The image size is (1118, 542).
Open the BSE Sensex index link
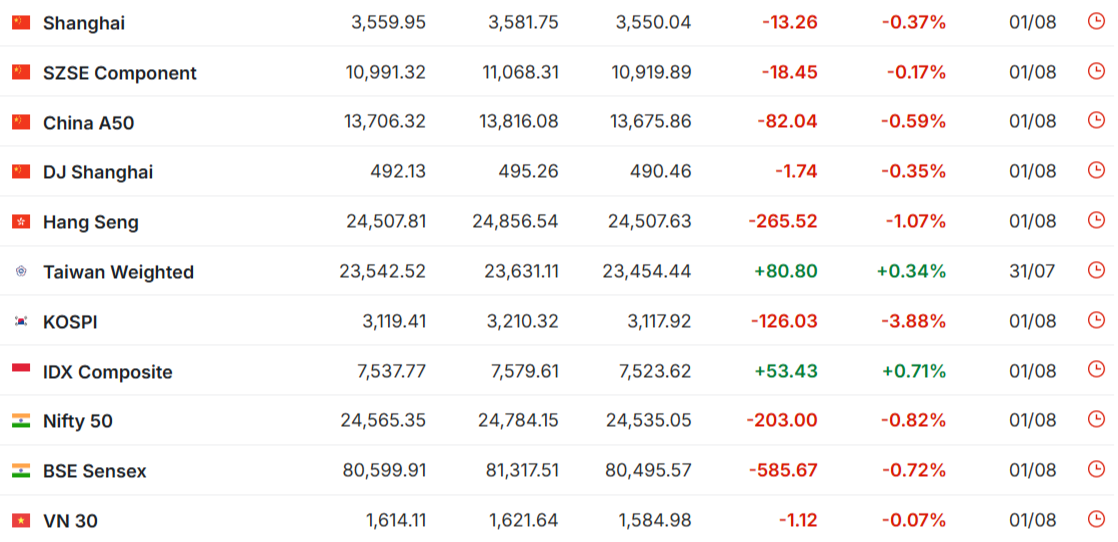click(95, 471)
